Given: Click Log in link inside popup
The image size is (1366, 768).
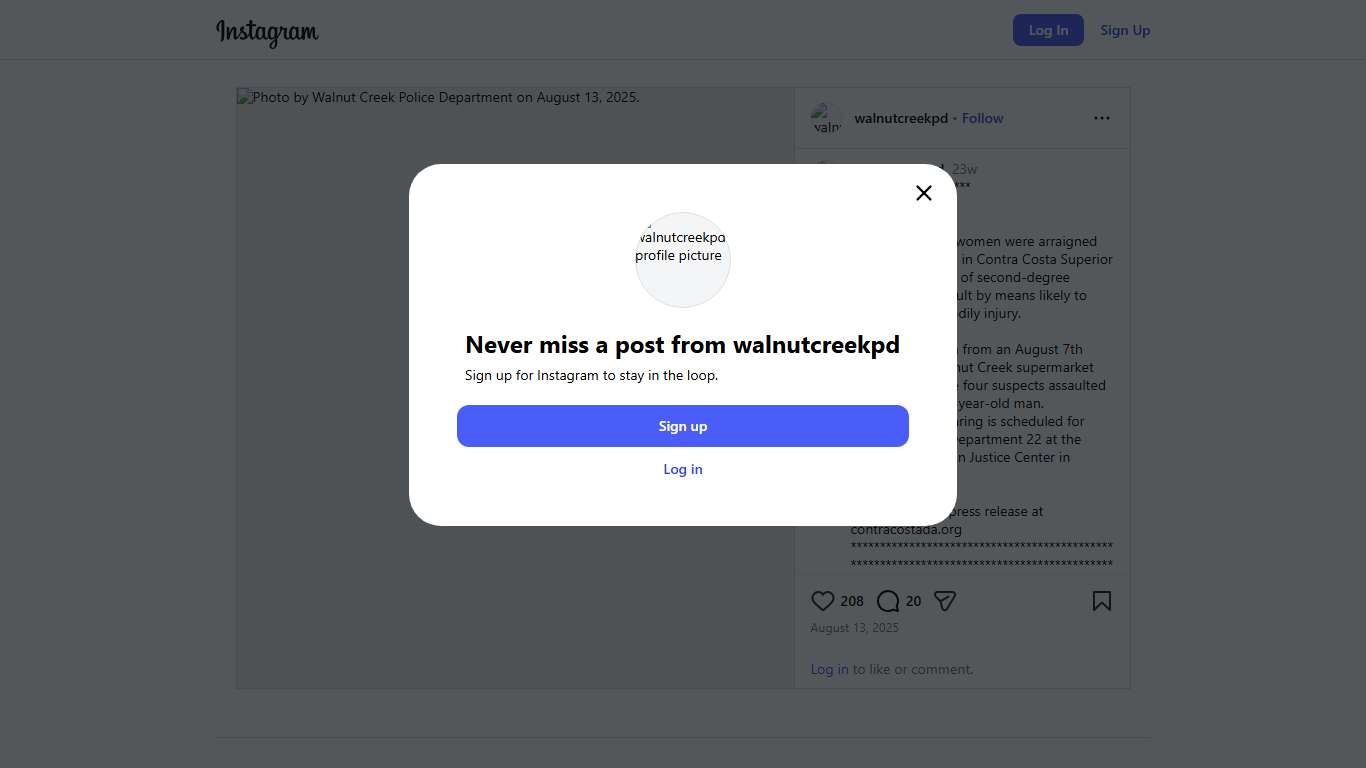Looking at the screenshot, I should (x=683, y=469).
